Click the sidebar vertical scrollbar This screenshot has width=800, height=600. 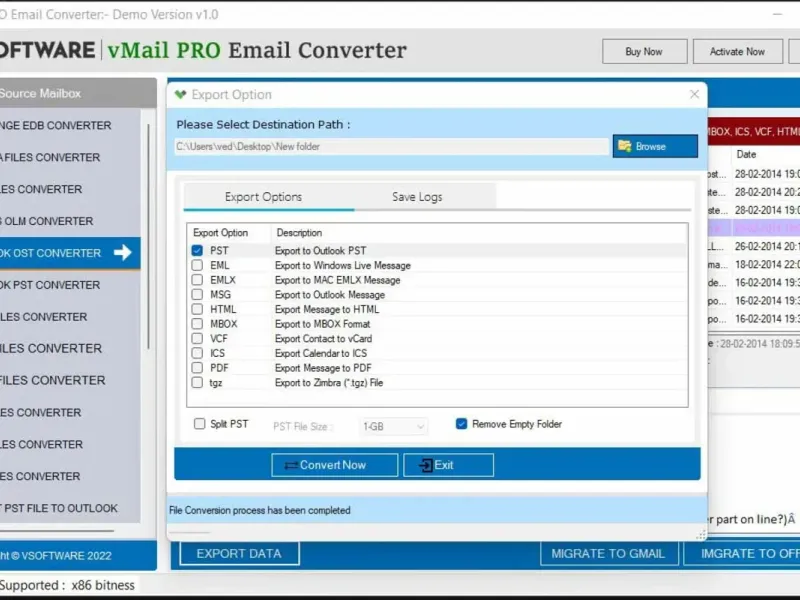(x=148, y=237)
